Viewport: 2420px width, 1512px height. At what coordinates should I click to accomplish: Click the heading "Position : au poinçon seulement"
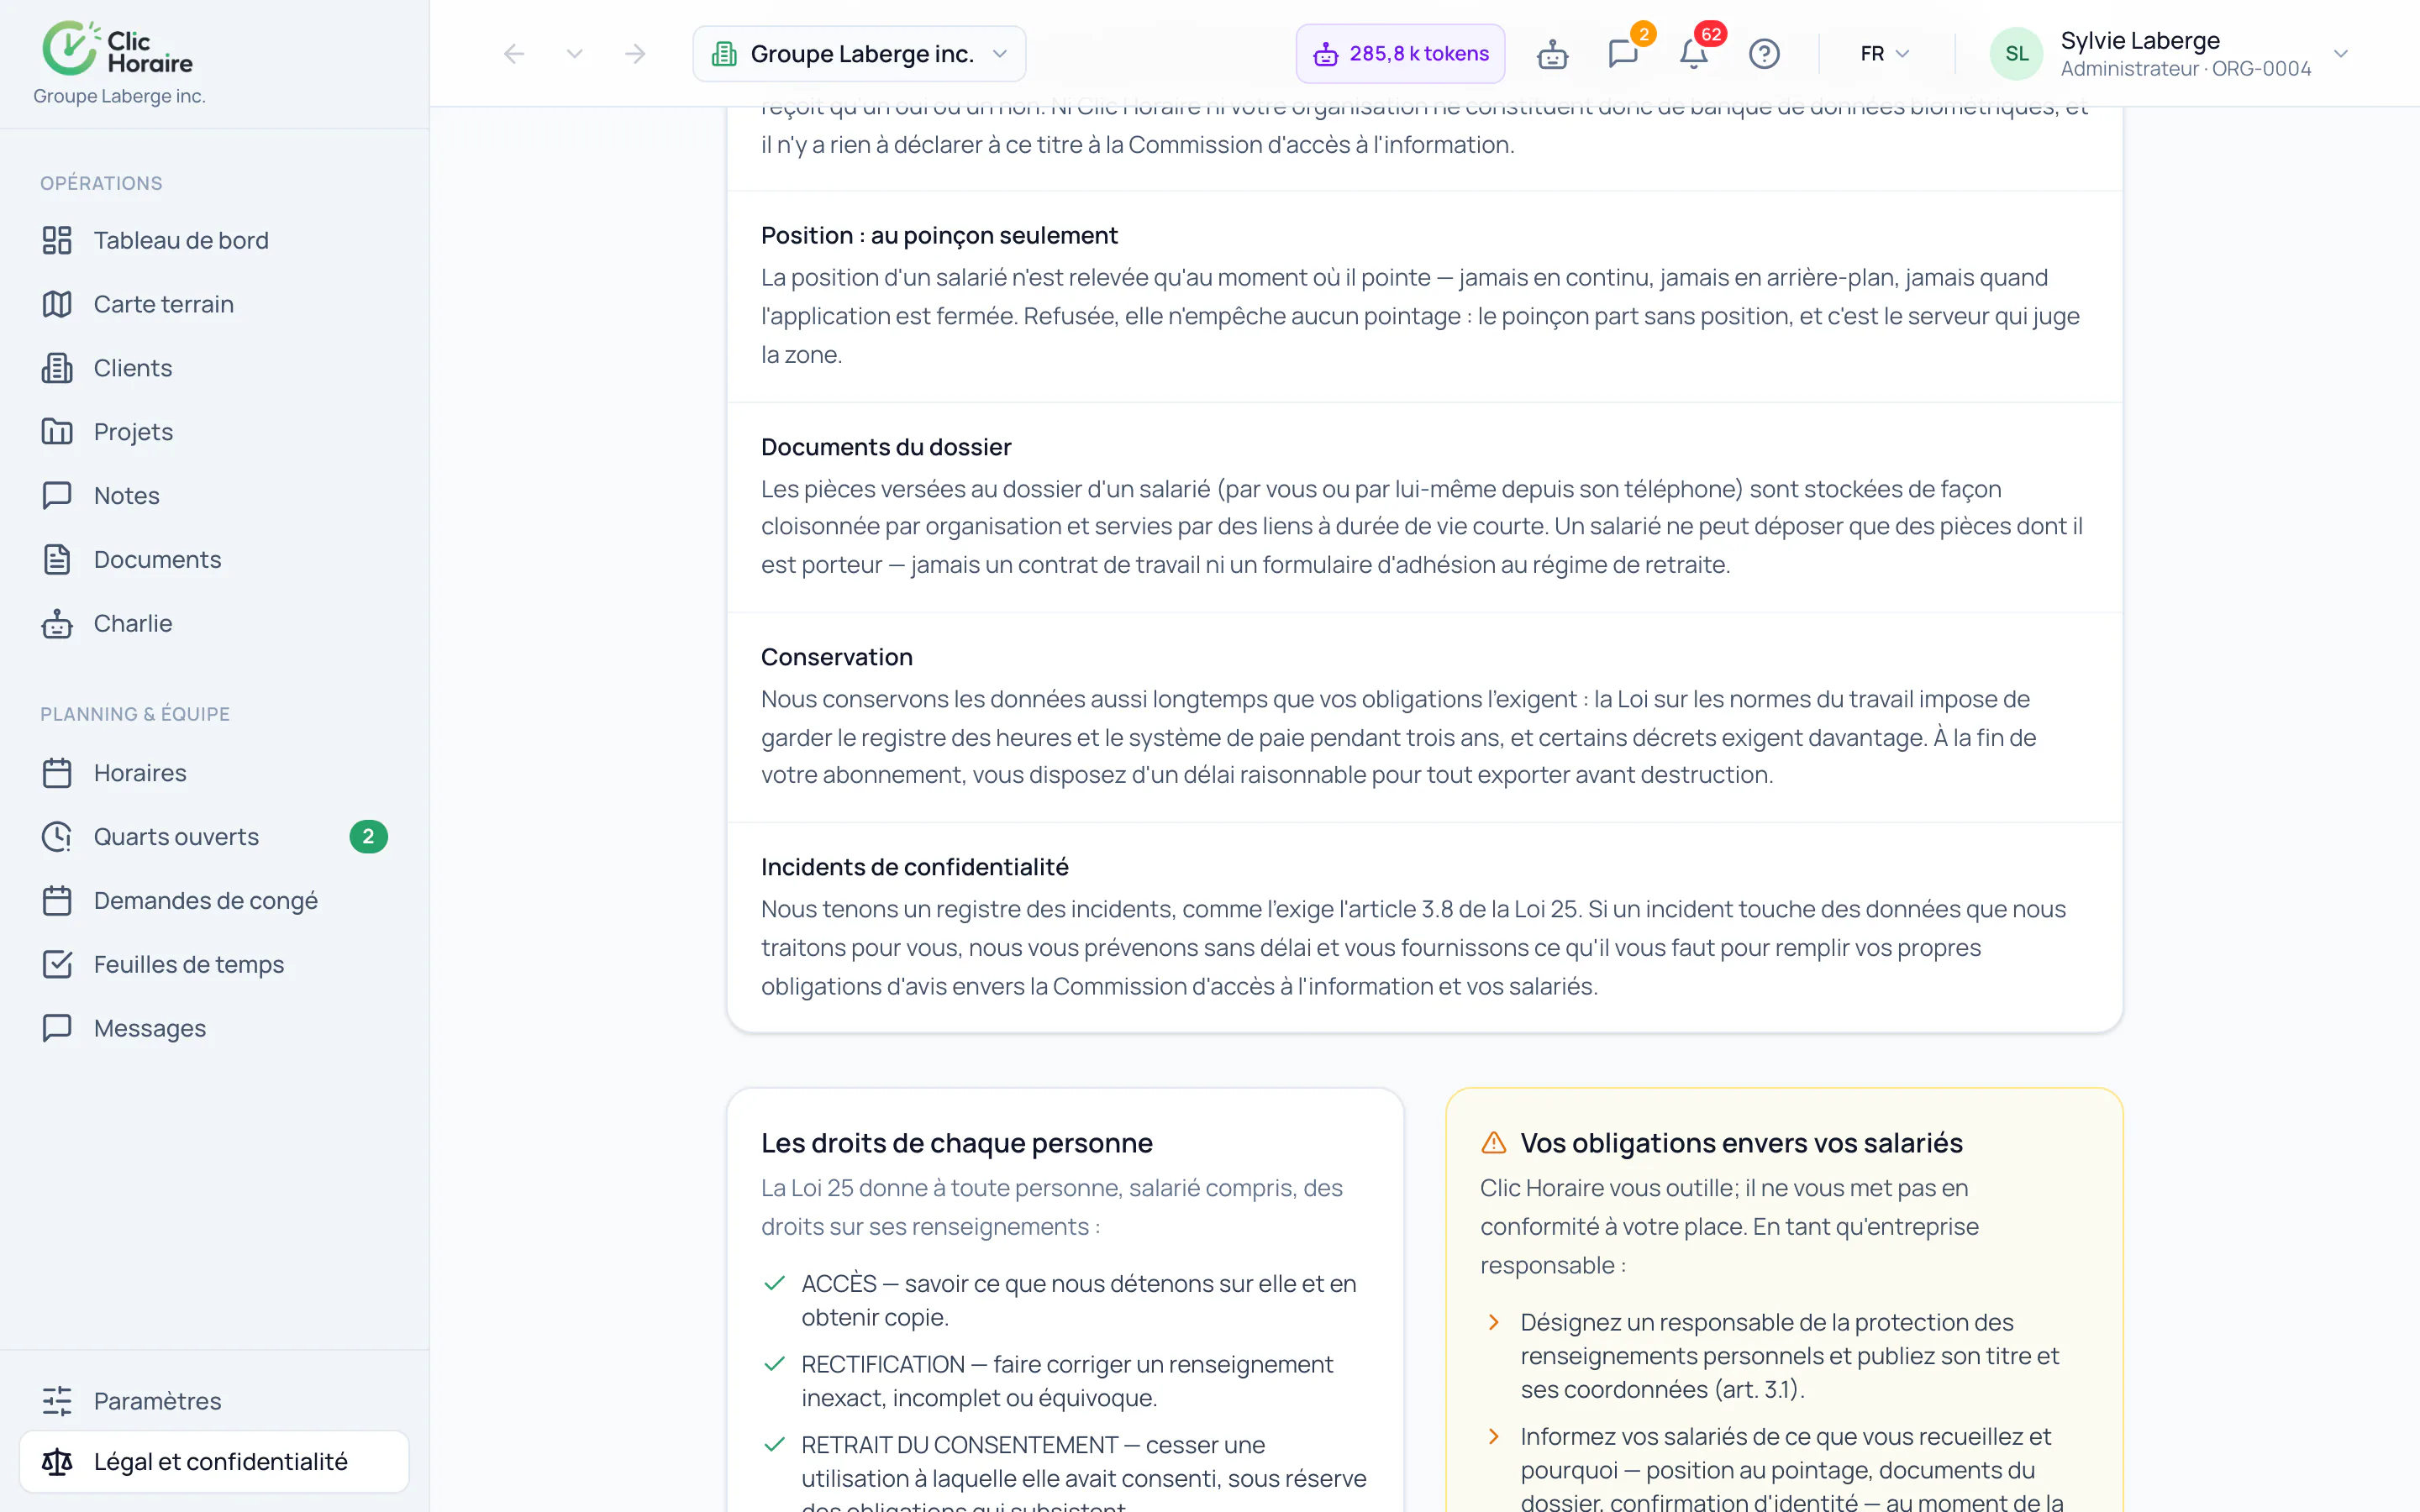[939, 235]
